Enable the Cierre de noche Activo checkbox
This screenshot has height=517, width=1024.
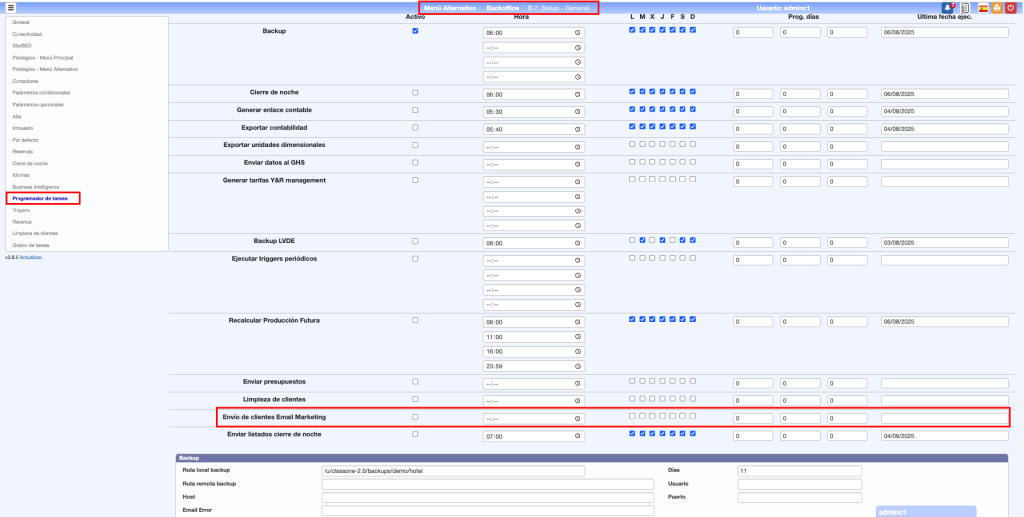tap(415, 93)
